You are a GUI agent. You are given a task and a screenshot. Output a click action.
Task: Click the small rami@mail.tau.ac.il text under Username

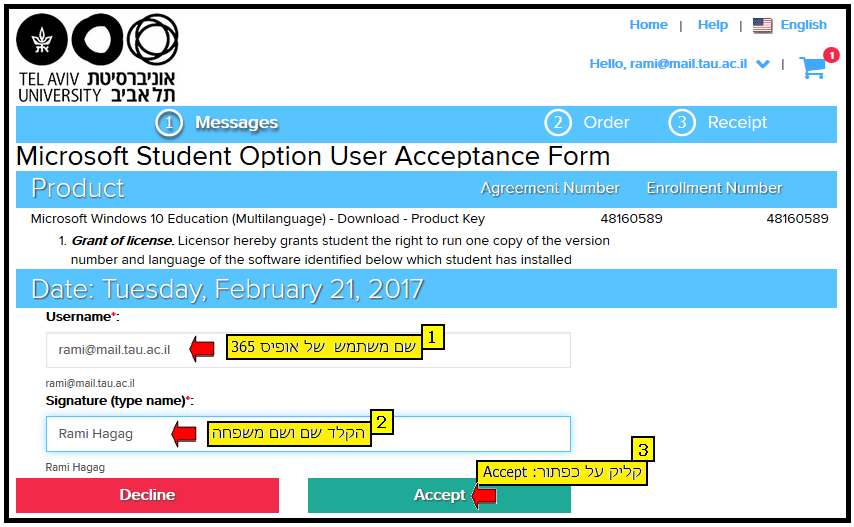[x=90, y=384]
